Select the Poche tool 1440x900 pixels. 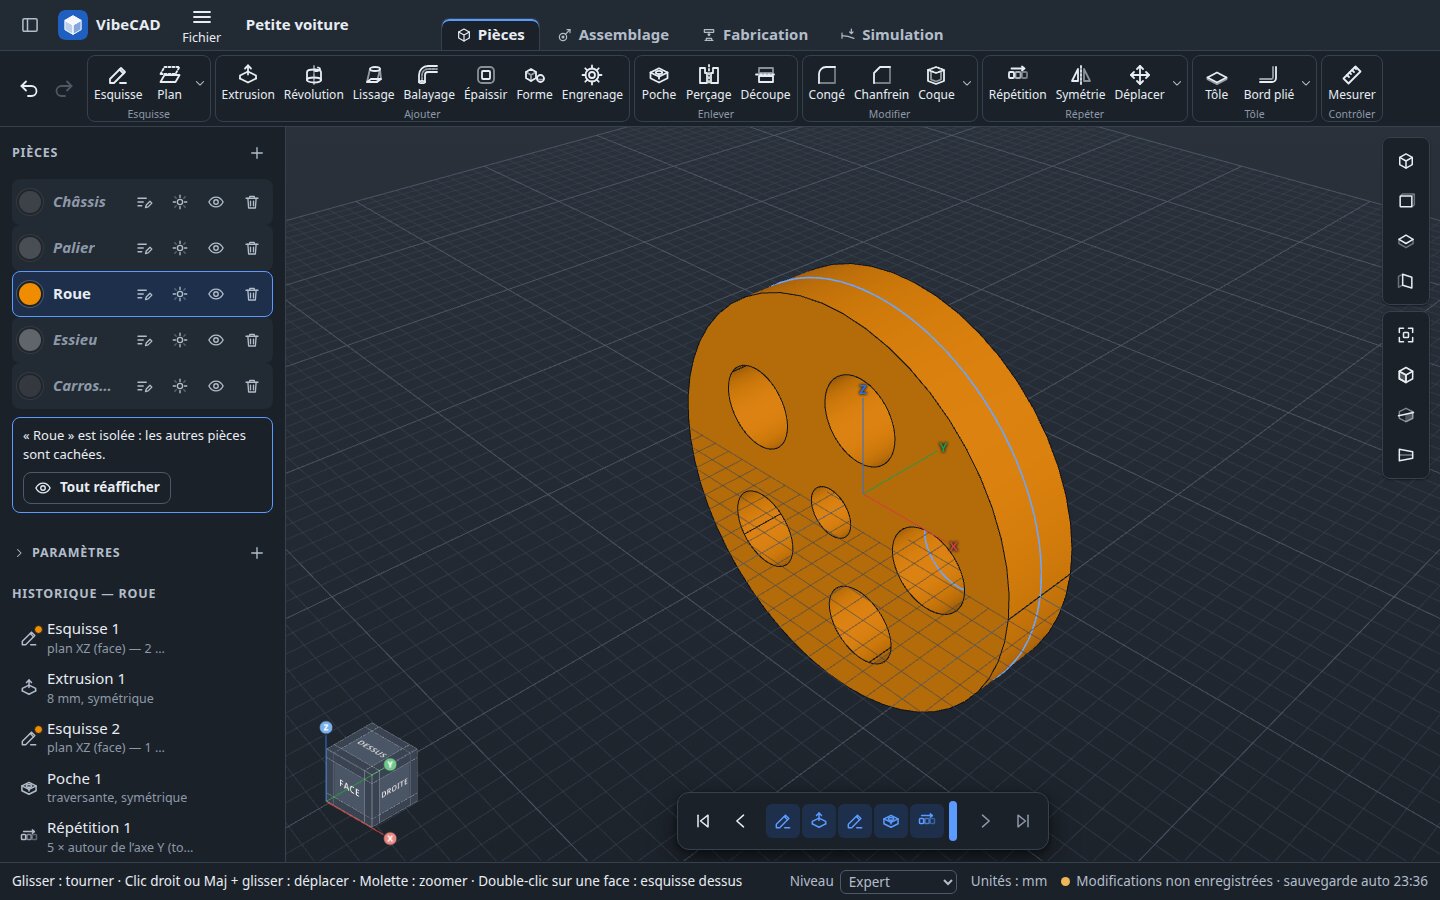659,83
